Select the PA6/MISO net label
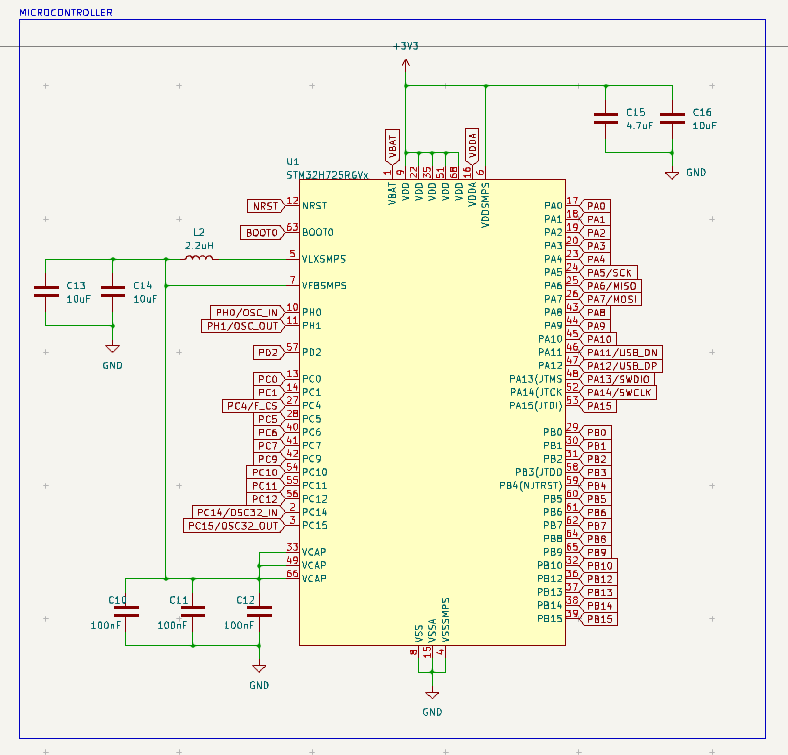The height and width of the screenshot is (755, 788). tap(611, 286)
